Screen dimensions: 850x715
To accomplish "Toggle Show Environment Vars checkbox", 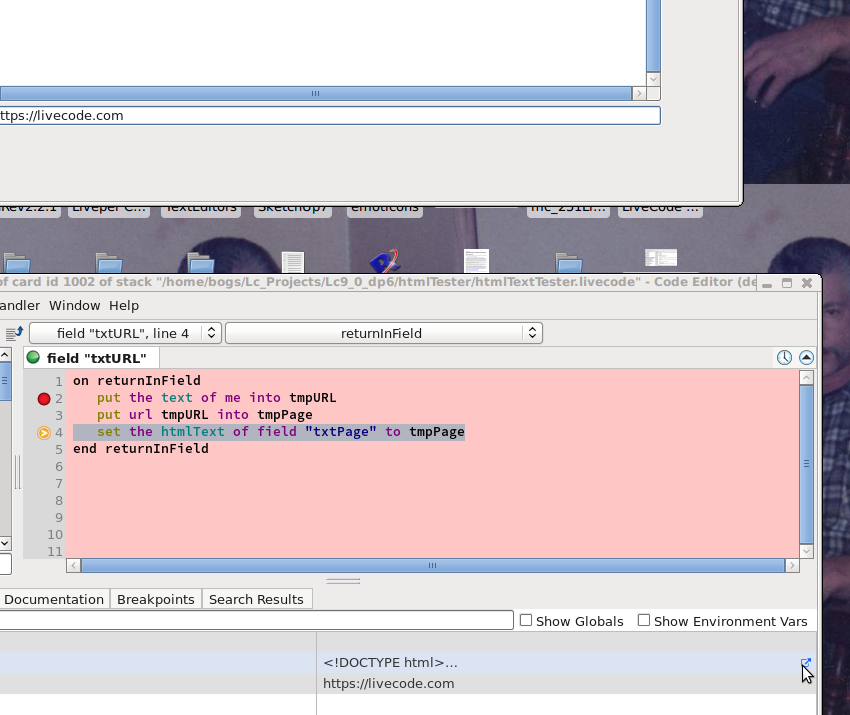I will point(644,621).
